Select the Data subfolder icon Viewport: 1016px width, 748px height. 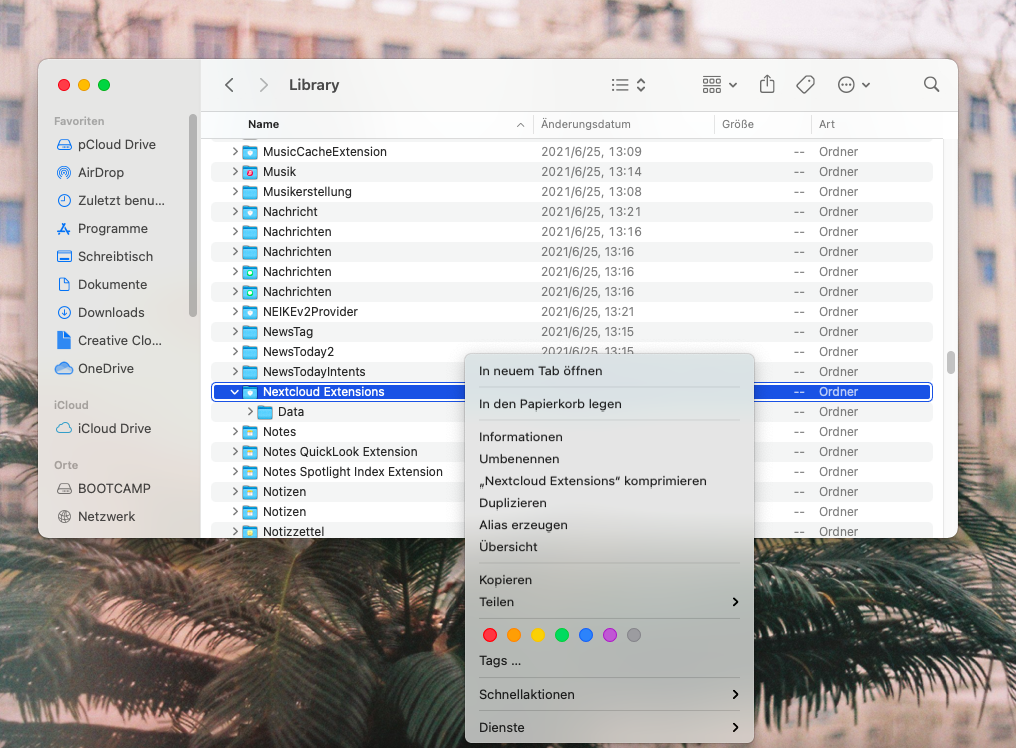pos(264,412)
